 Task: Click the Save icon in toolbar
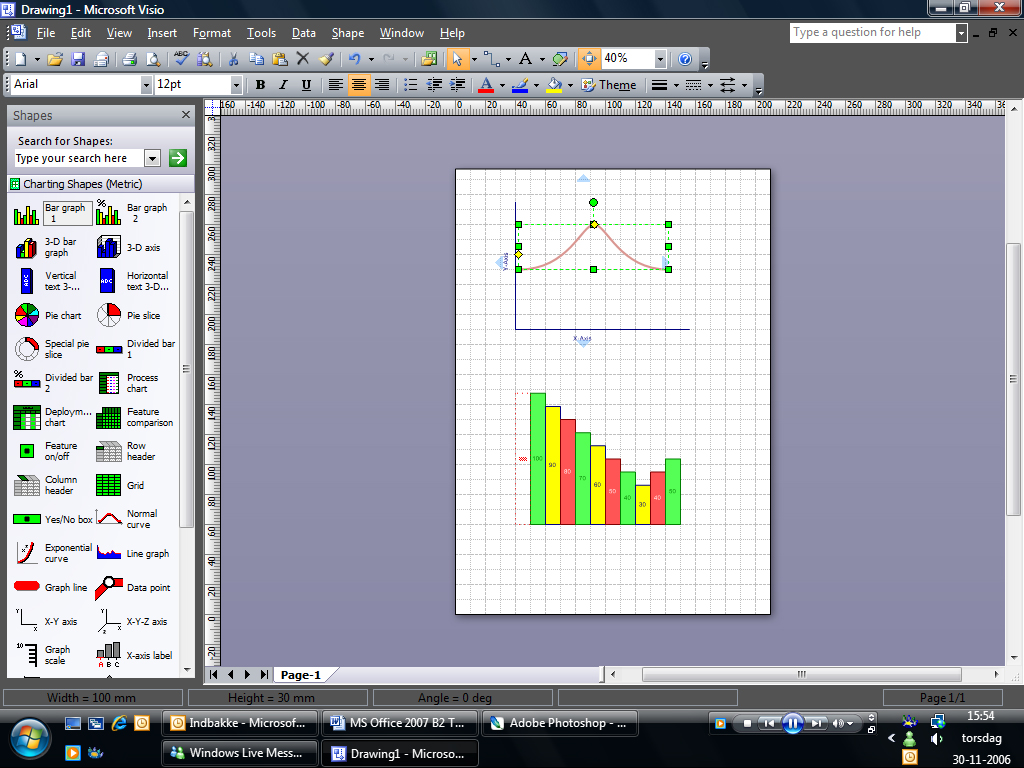[78, 59]
